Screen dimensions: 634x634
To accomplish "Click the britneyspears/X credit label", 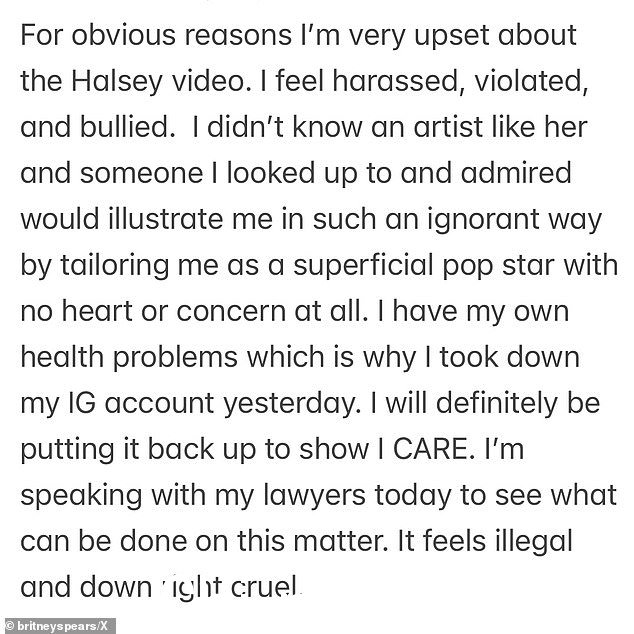I will 62,626.
